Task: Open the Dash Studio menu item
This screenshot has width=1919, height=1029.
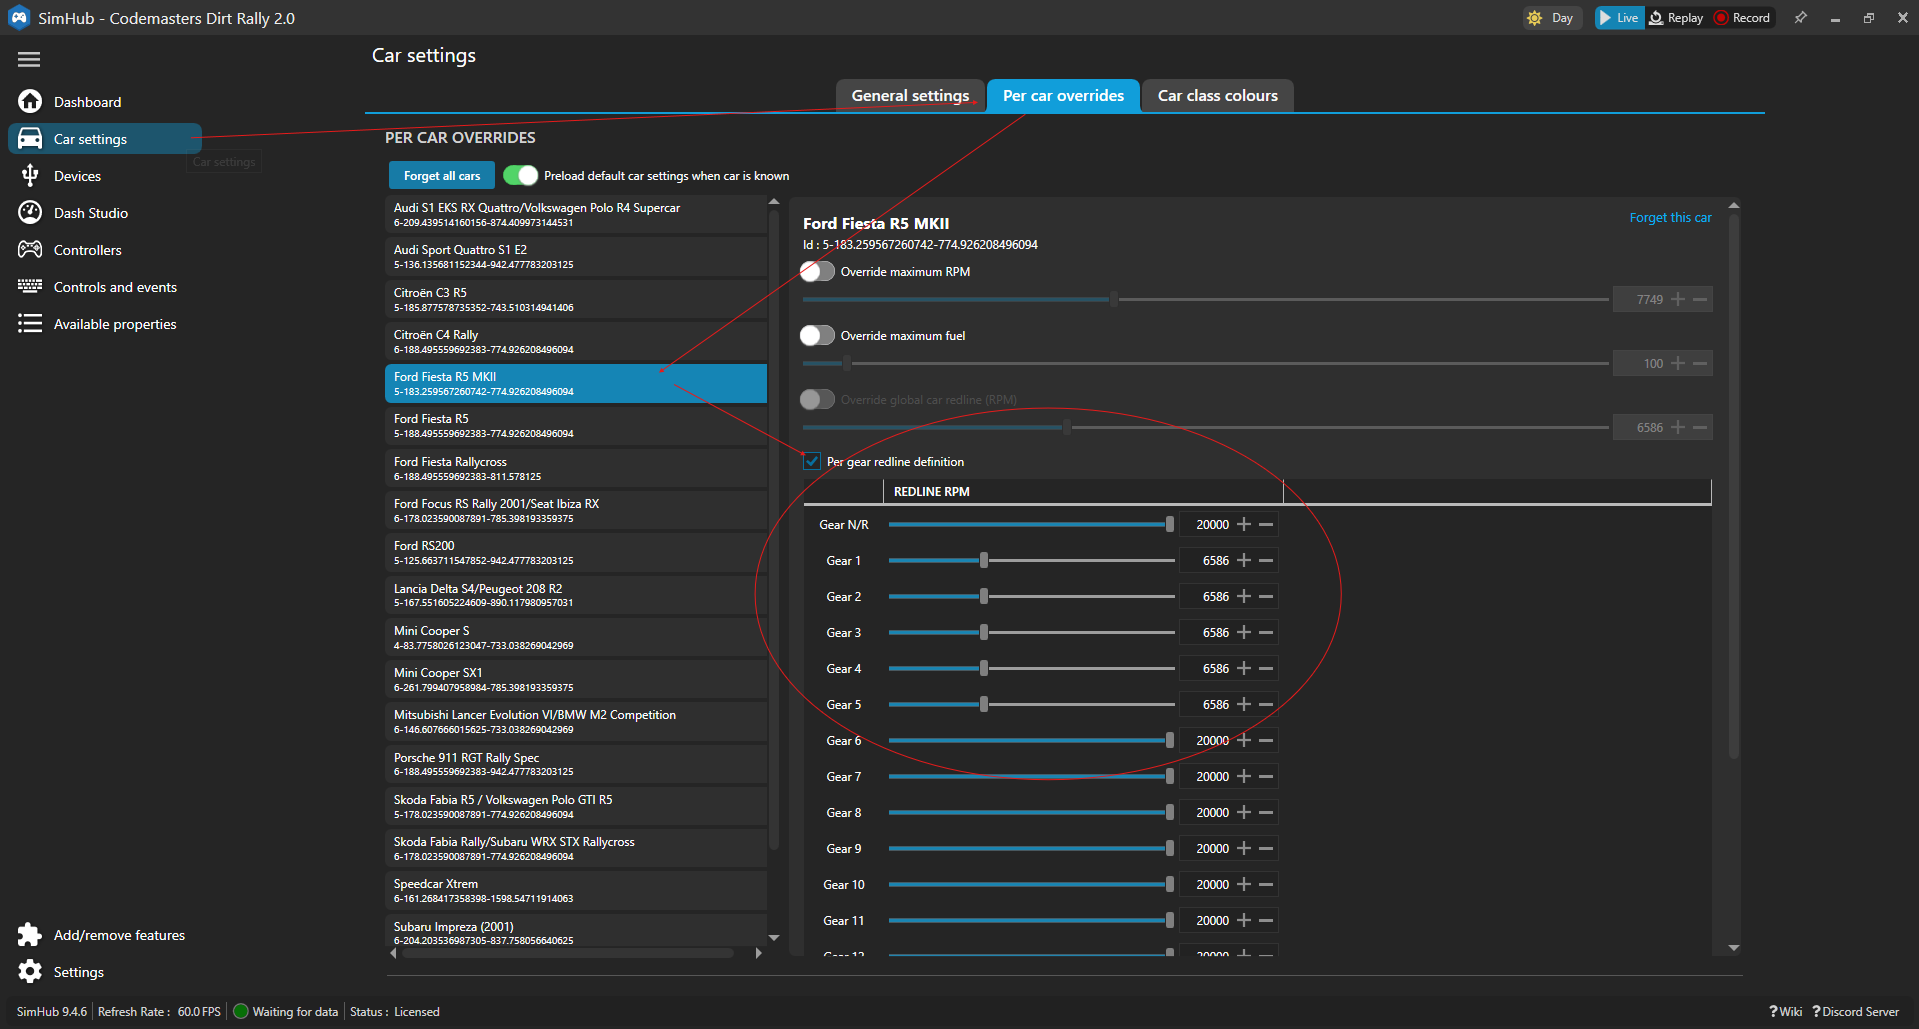Action: click(91, 213)
